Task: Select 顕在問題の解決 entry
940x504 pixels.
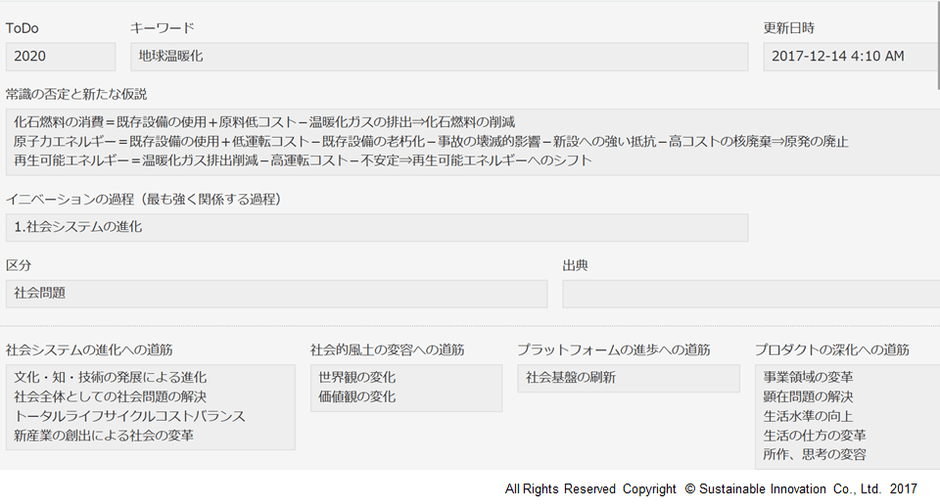Action: tap(808, 397)
